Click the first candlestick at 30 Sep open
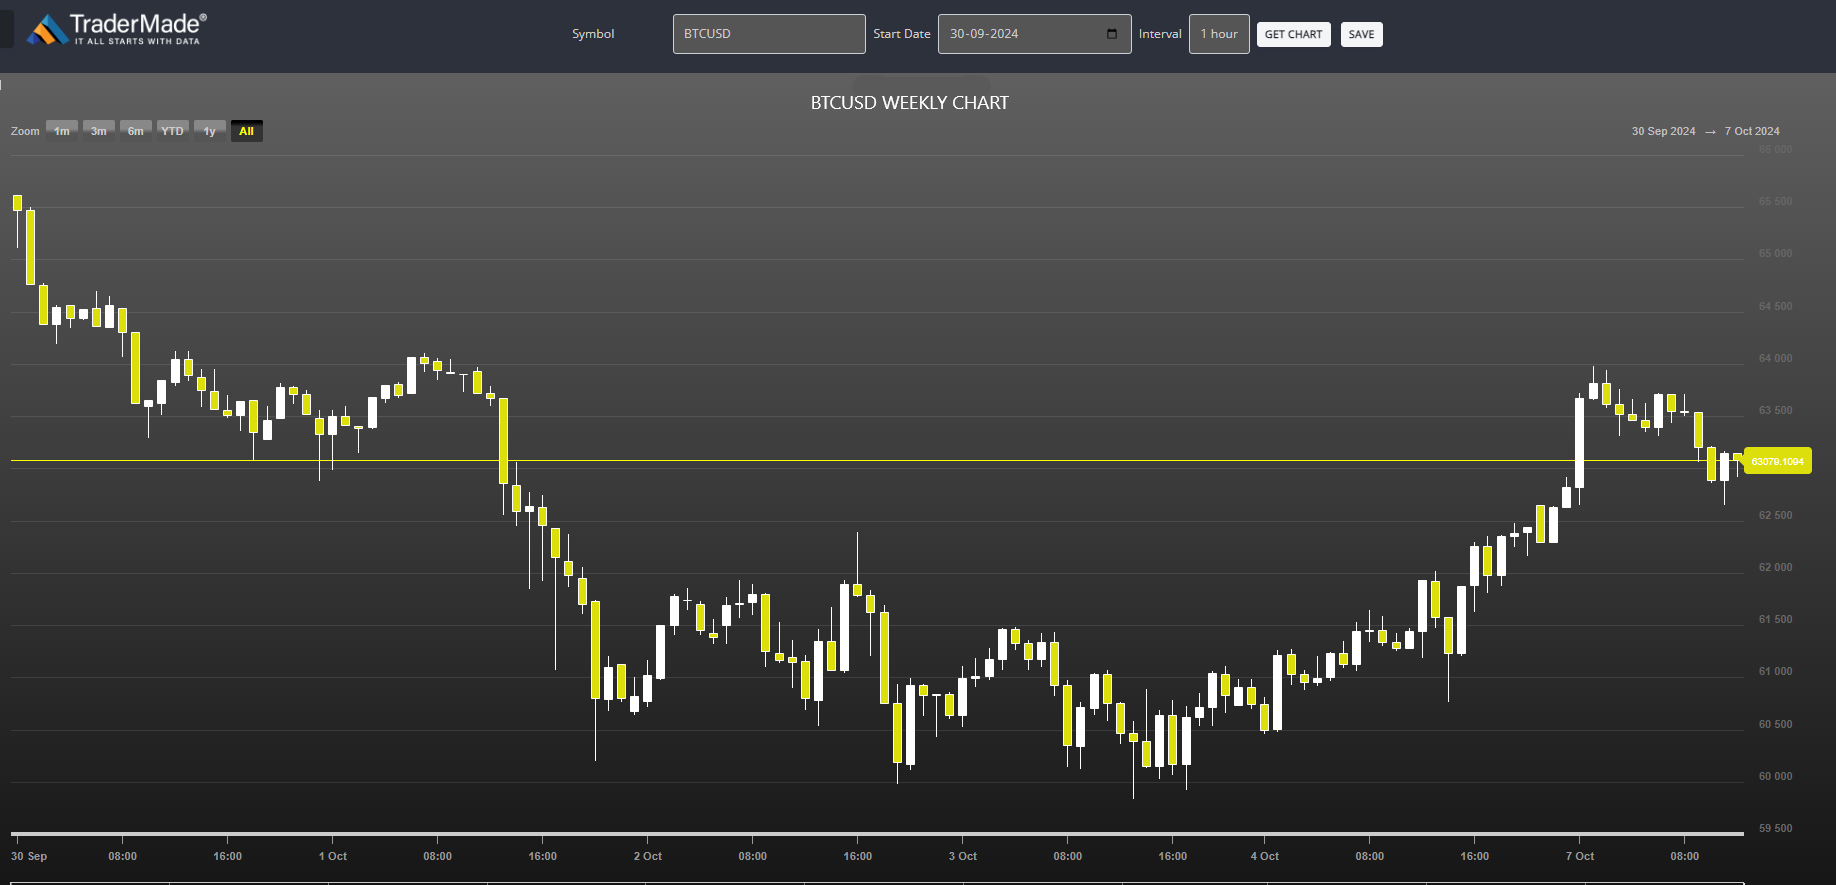 (x=17, y=203)
